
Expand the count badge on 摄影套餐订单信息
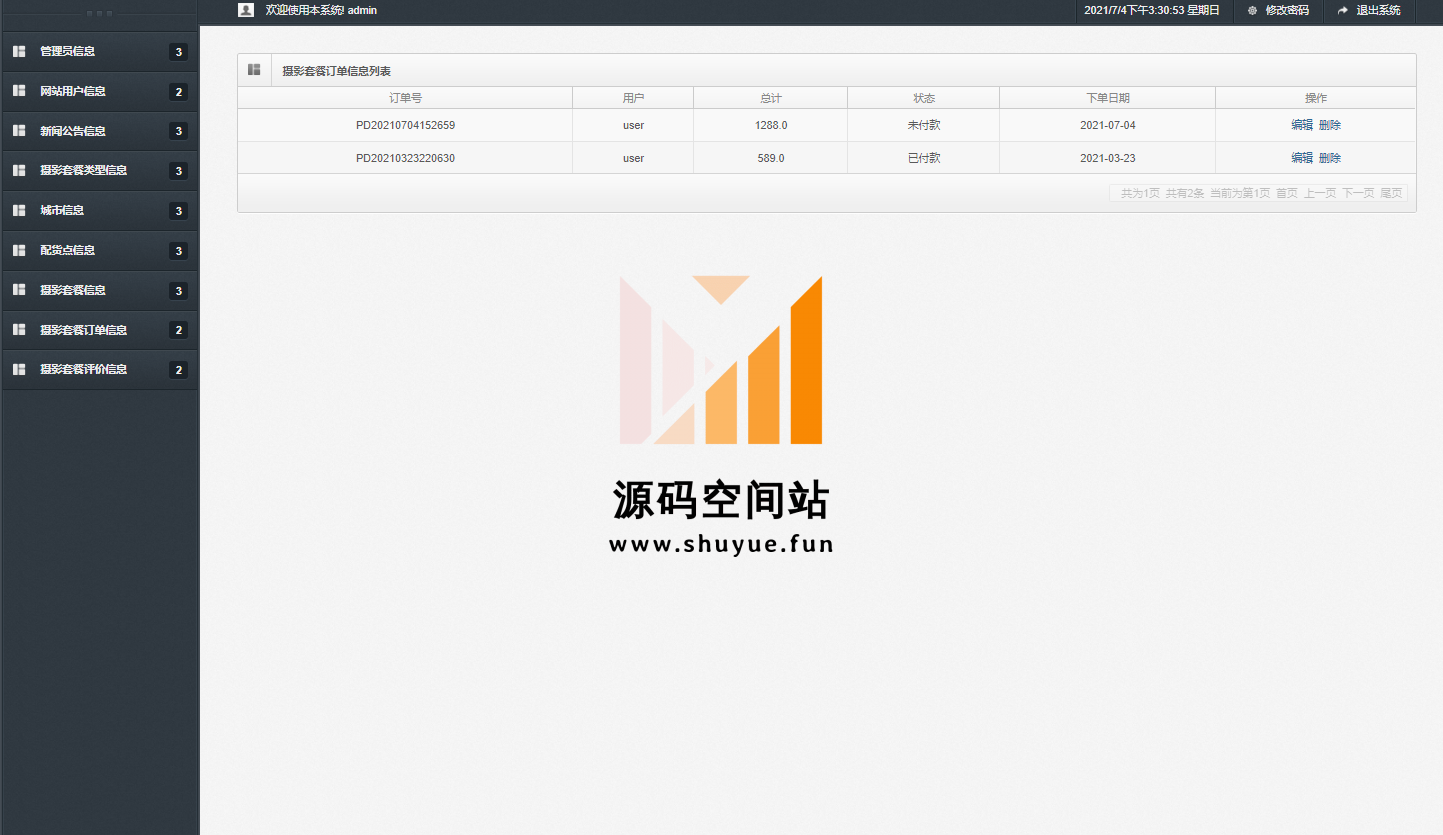[x=178, y=330]
